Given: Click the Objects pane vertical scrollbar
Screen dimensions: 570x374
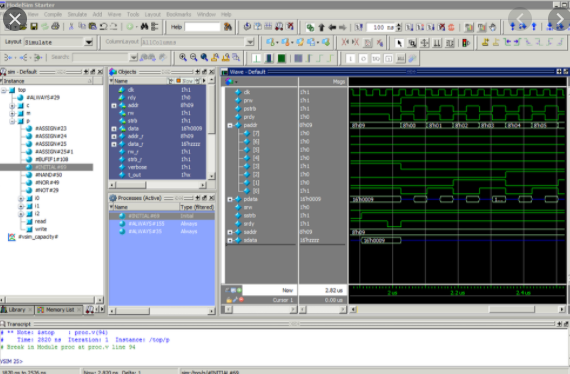Looking at the screenshot, I should pos(211,128).
